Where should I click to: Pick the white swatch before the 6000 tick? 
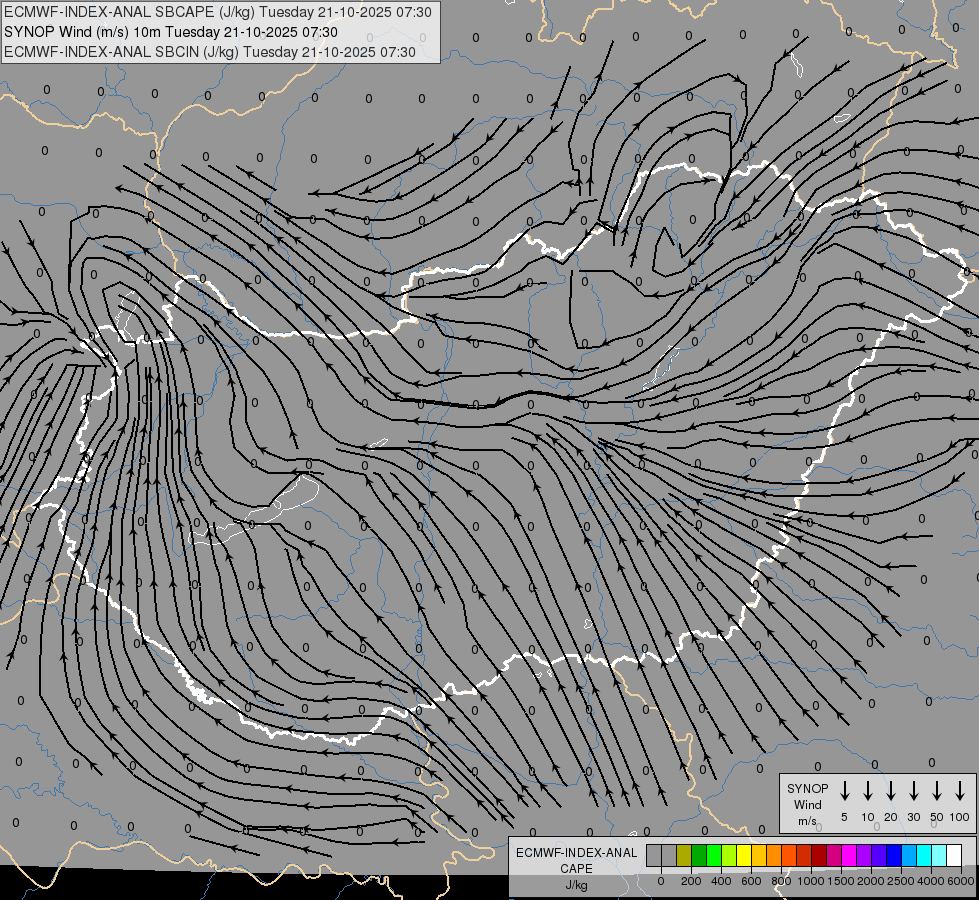point(953,856)
